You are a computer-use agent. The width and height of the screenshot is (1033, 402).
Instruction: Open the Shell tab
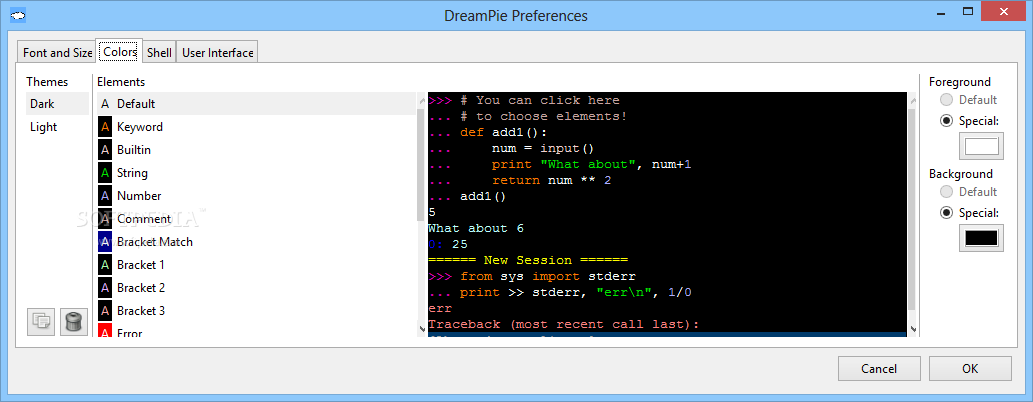coord(159,53)
